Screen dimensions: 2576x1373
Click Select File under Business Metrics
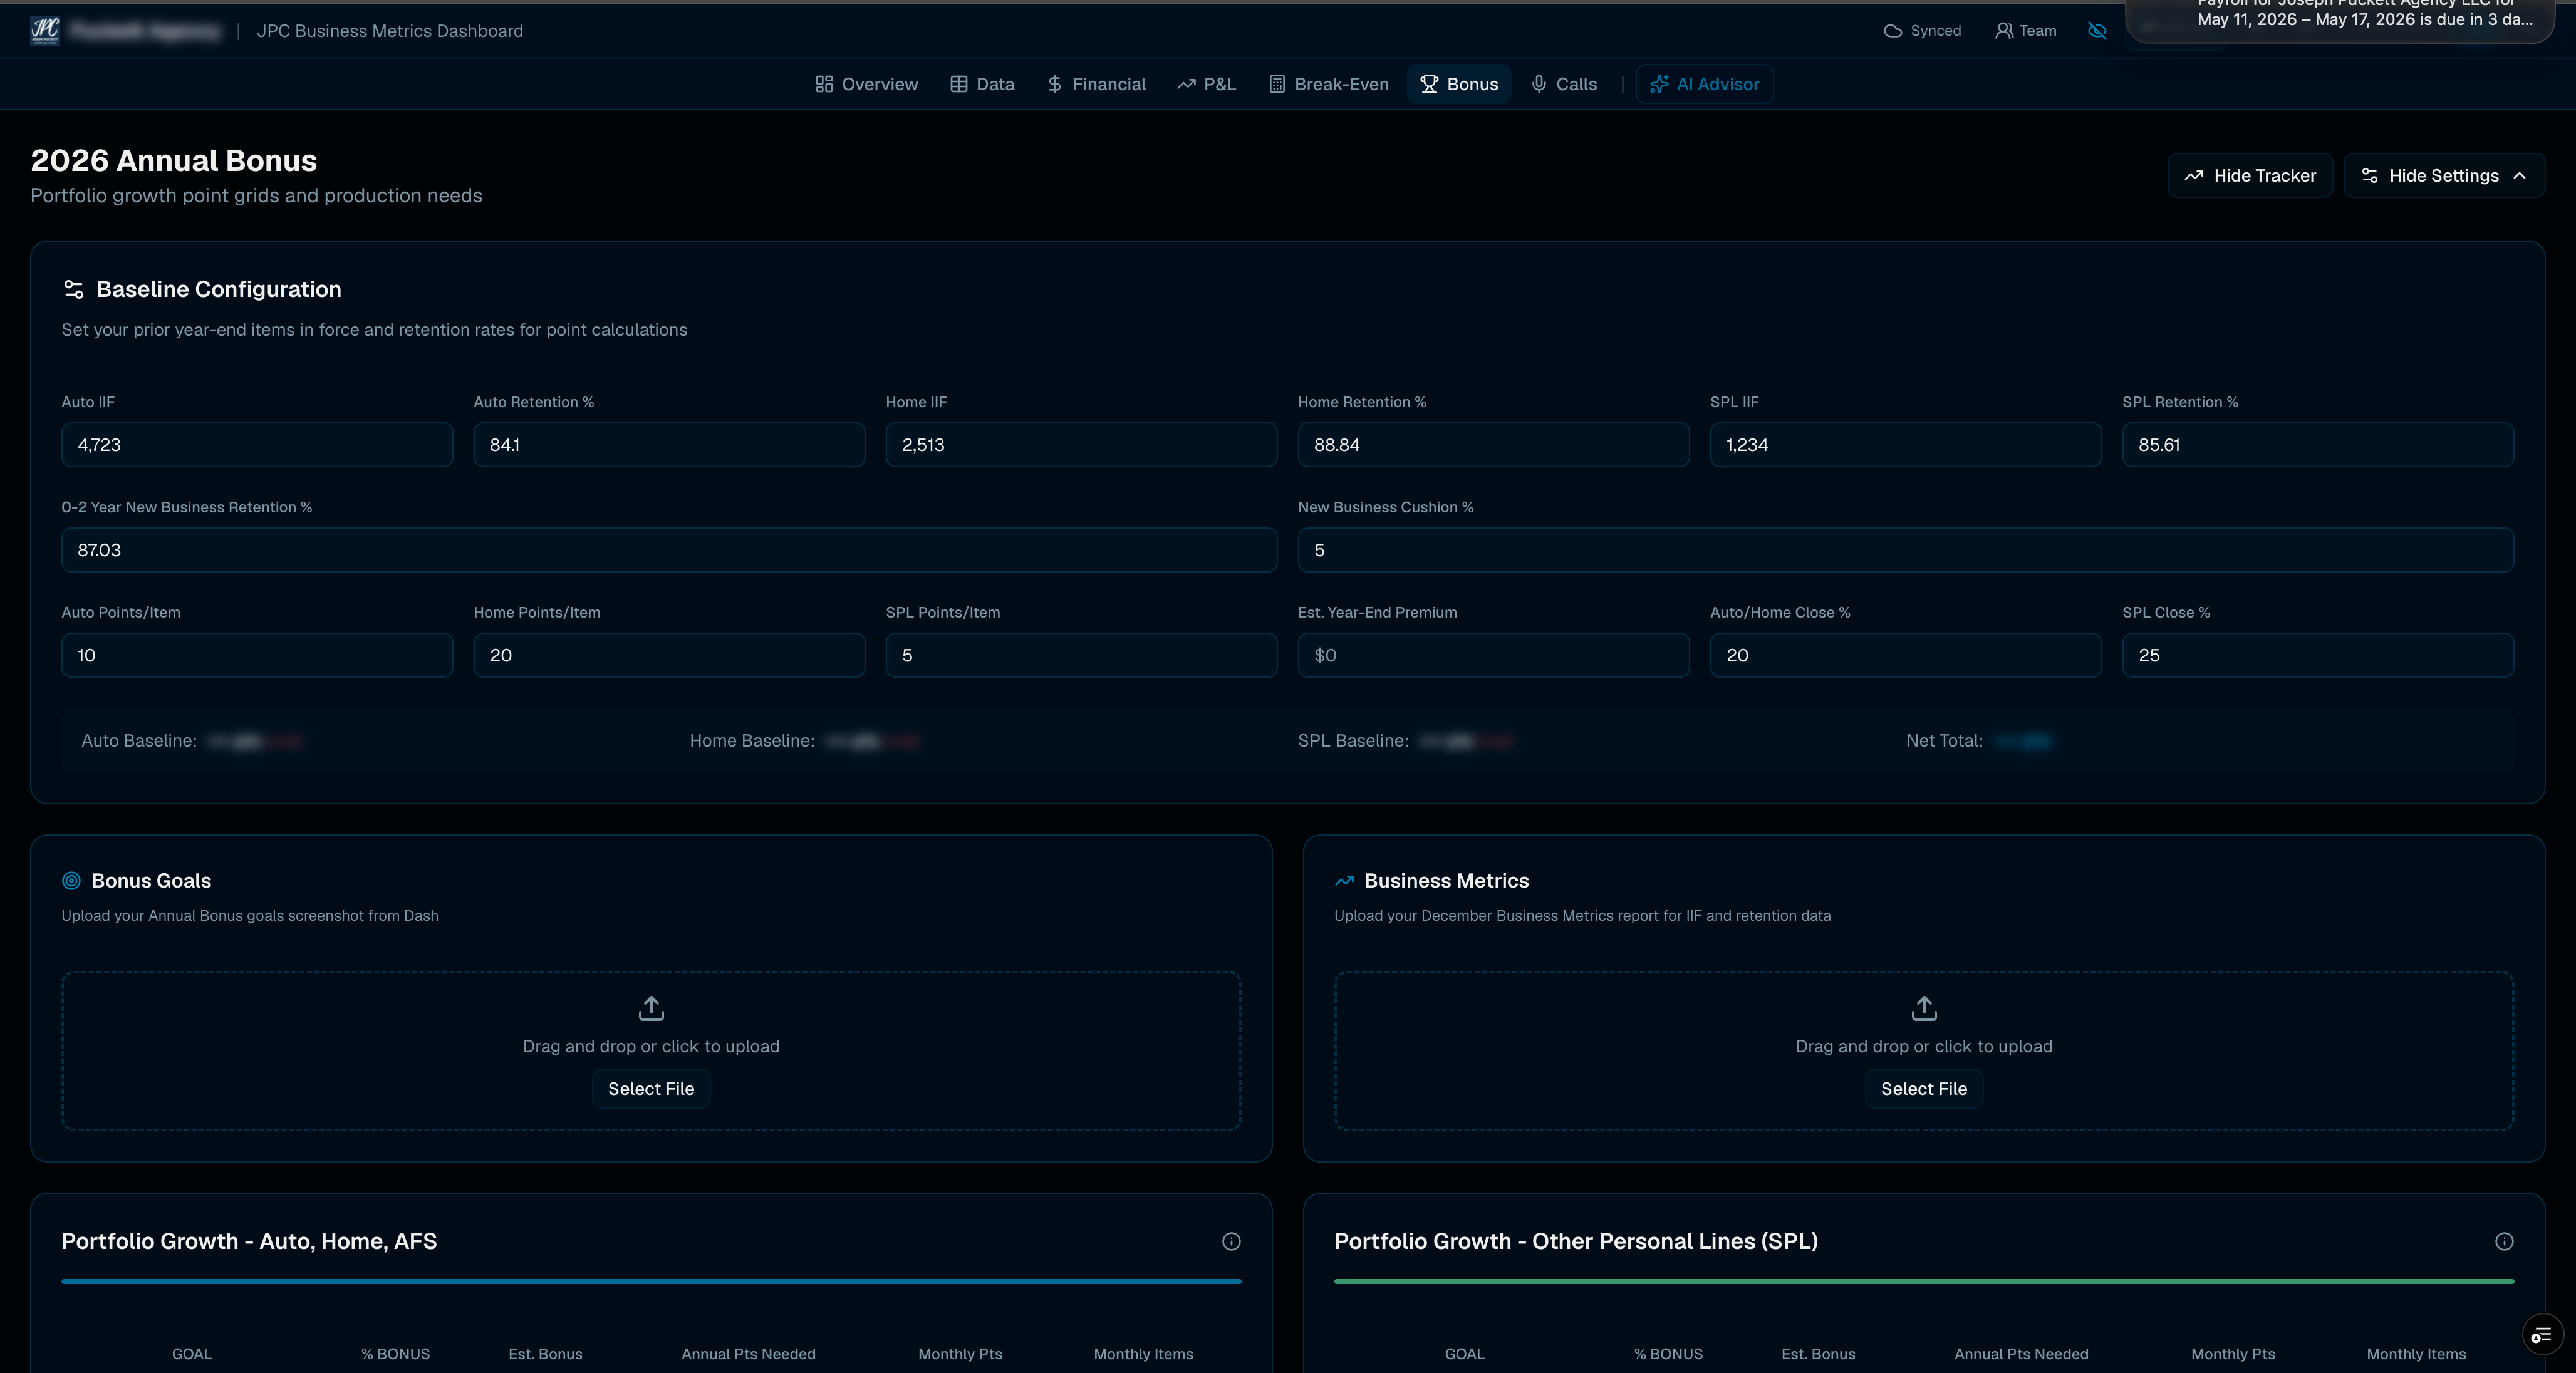pyautogui.click(x=1924, y=1089)
